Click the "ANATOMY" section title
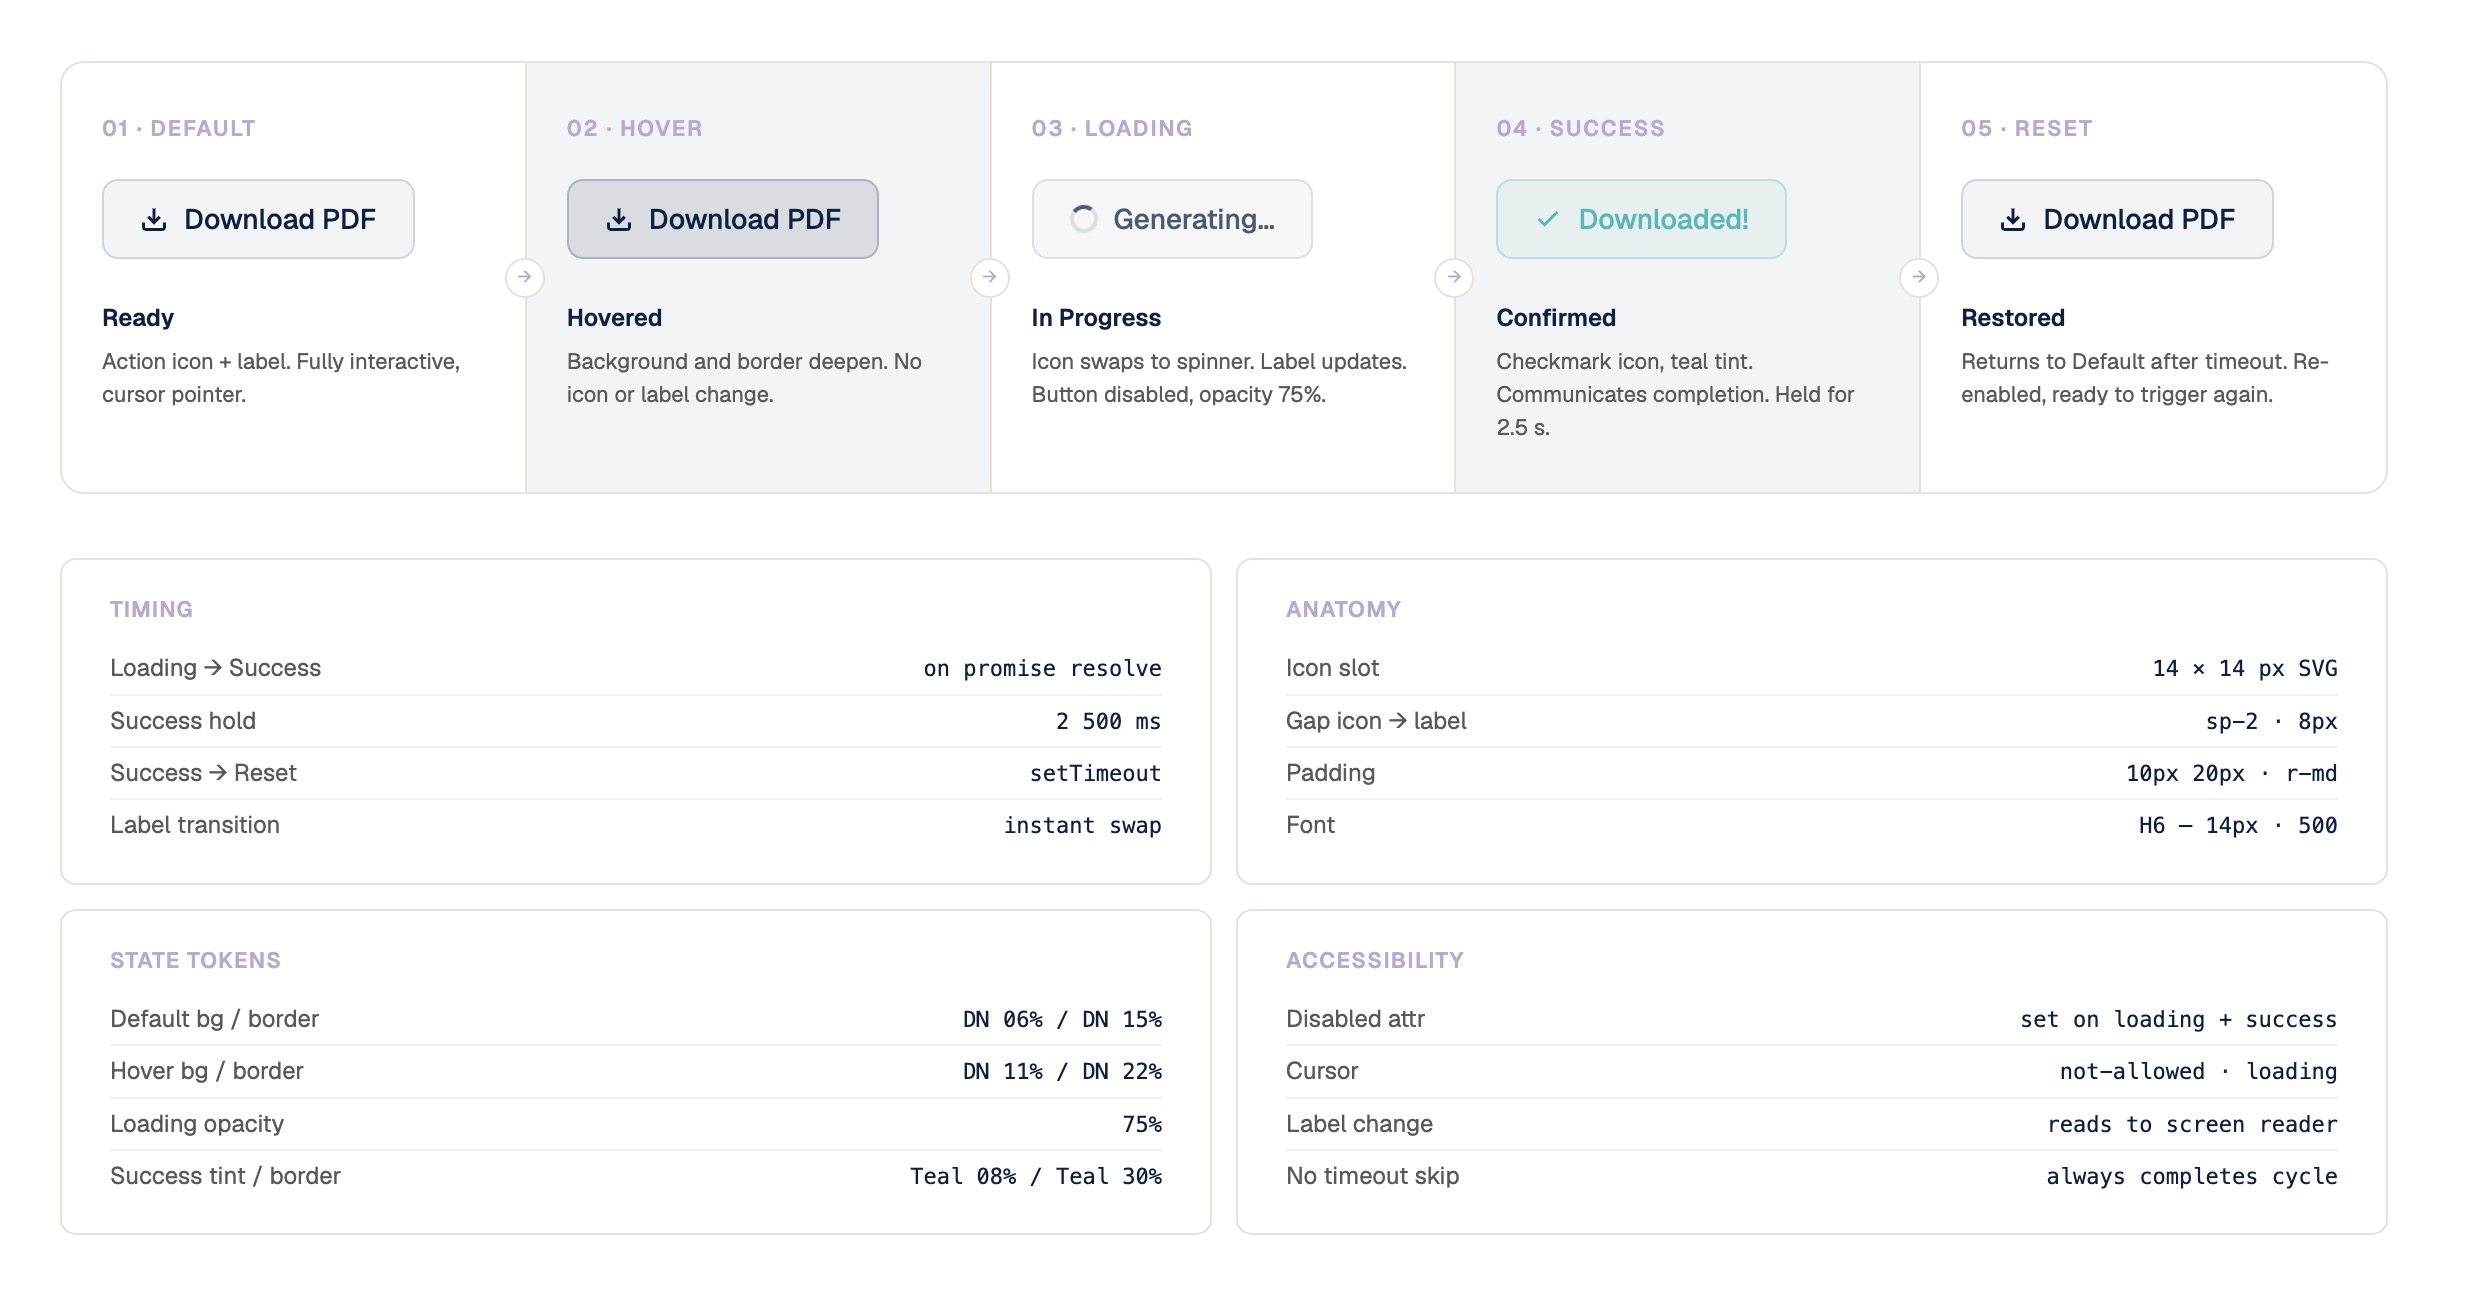Image resolution: width=2466 pixels, height=1292 pixels. (1343, 609)
